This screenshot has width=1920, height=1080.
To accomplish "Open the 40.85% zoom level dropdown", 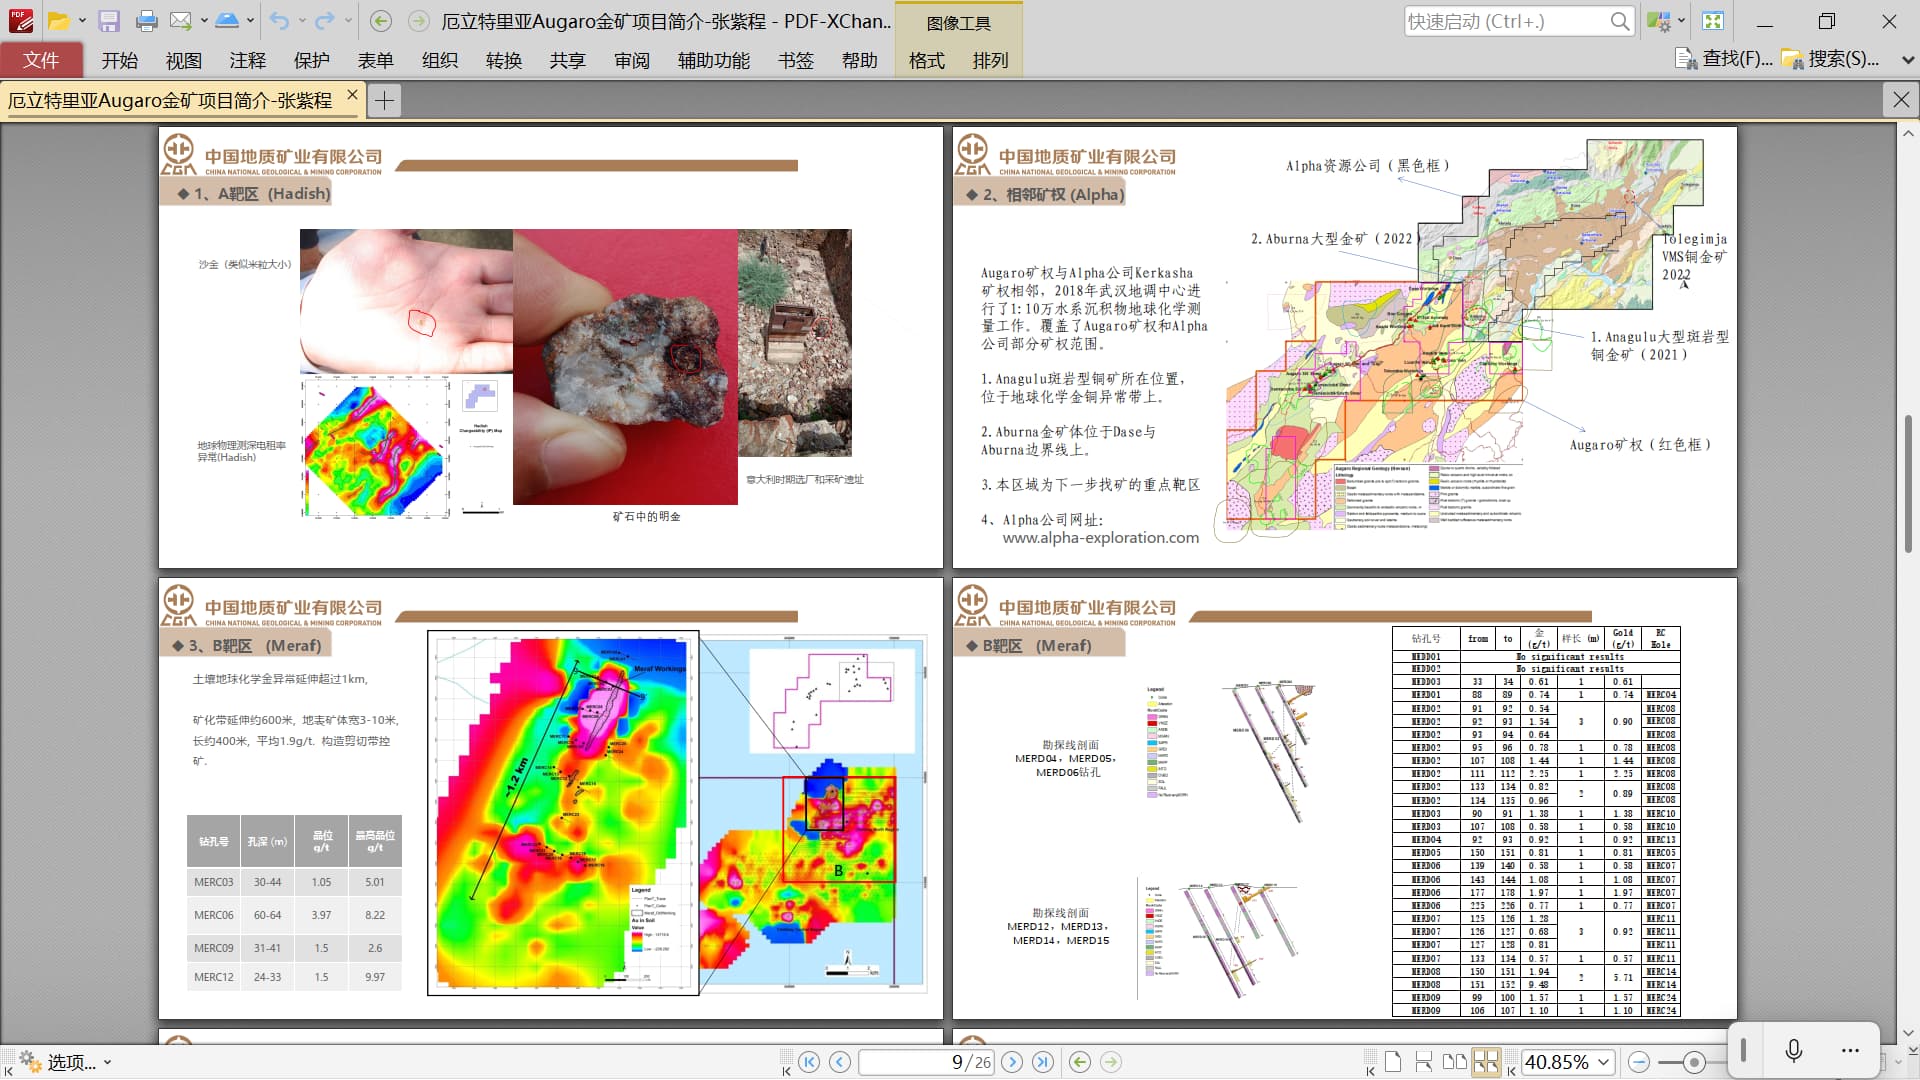I will point(1604,1062).
